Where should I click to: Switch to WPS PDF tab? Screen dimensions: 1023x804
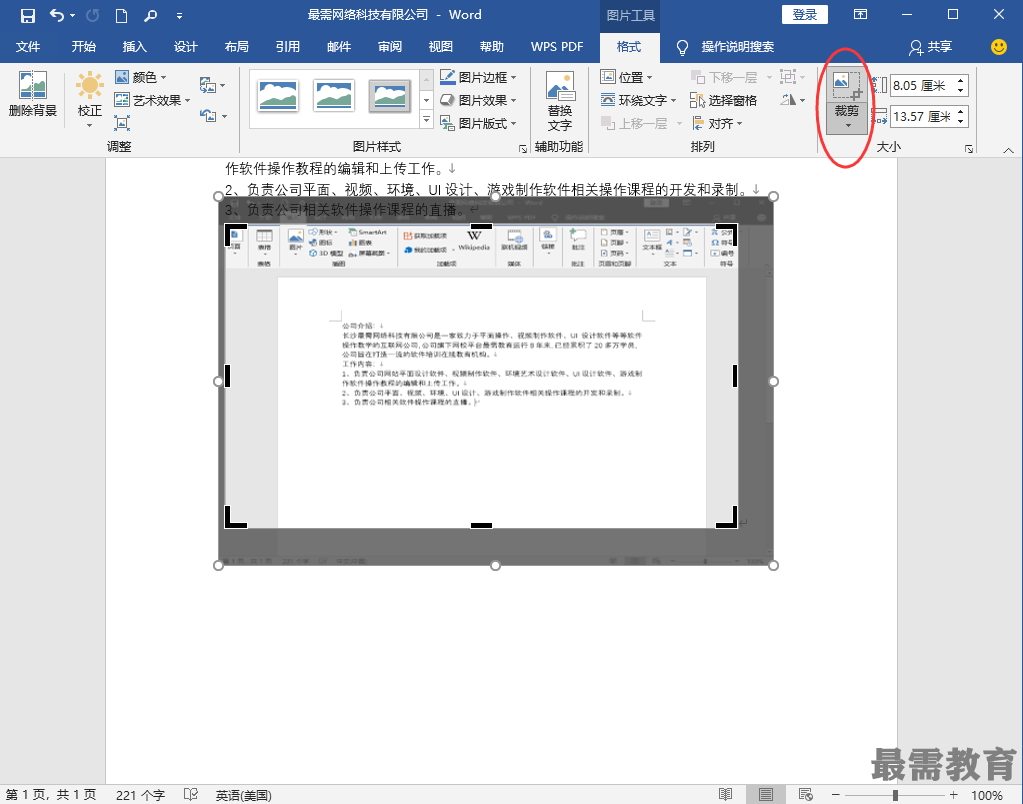click(557, 47)
